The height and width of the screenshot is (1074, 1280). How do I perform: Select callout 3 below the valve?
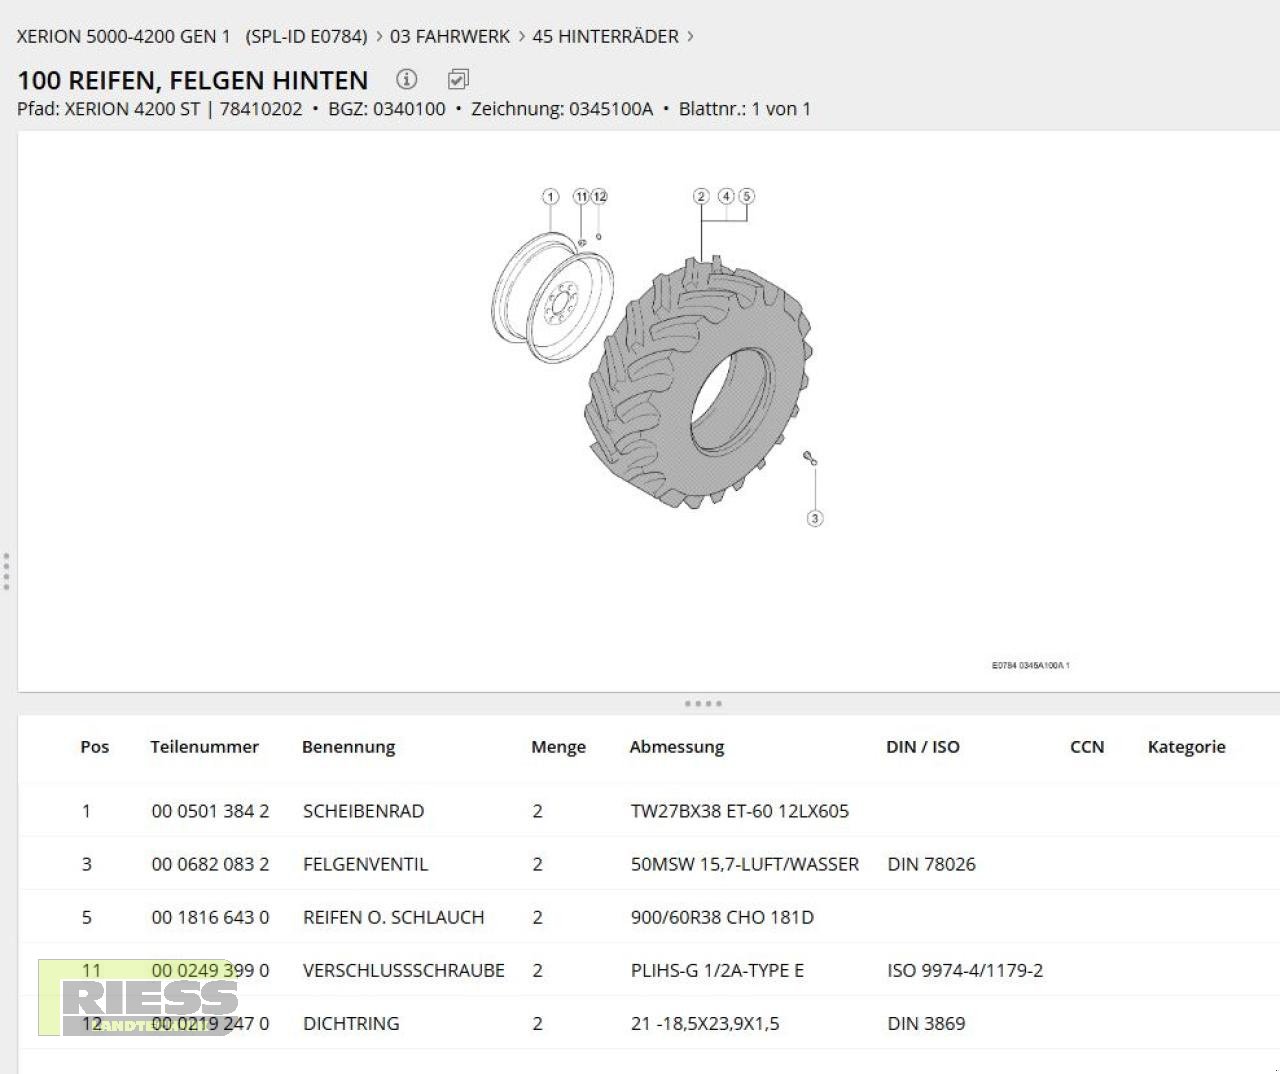click(815, 518)
